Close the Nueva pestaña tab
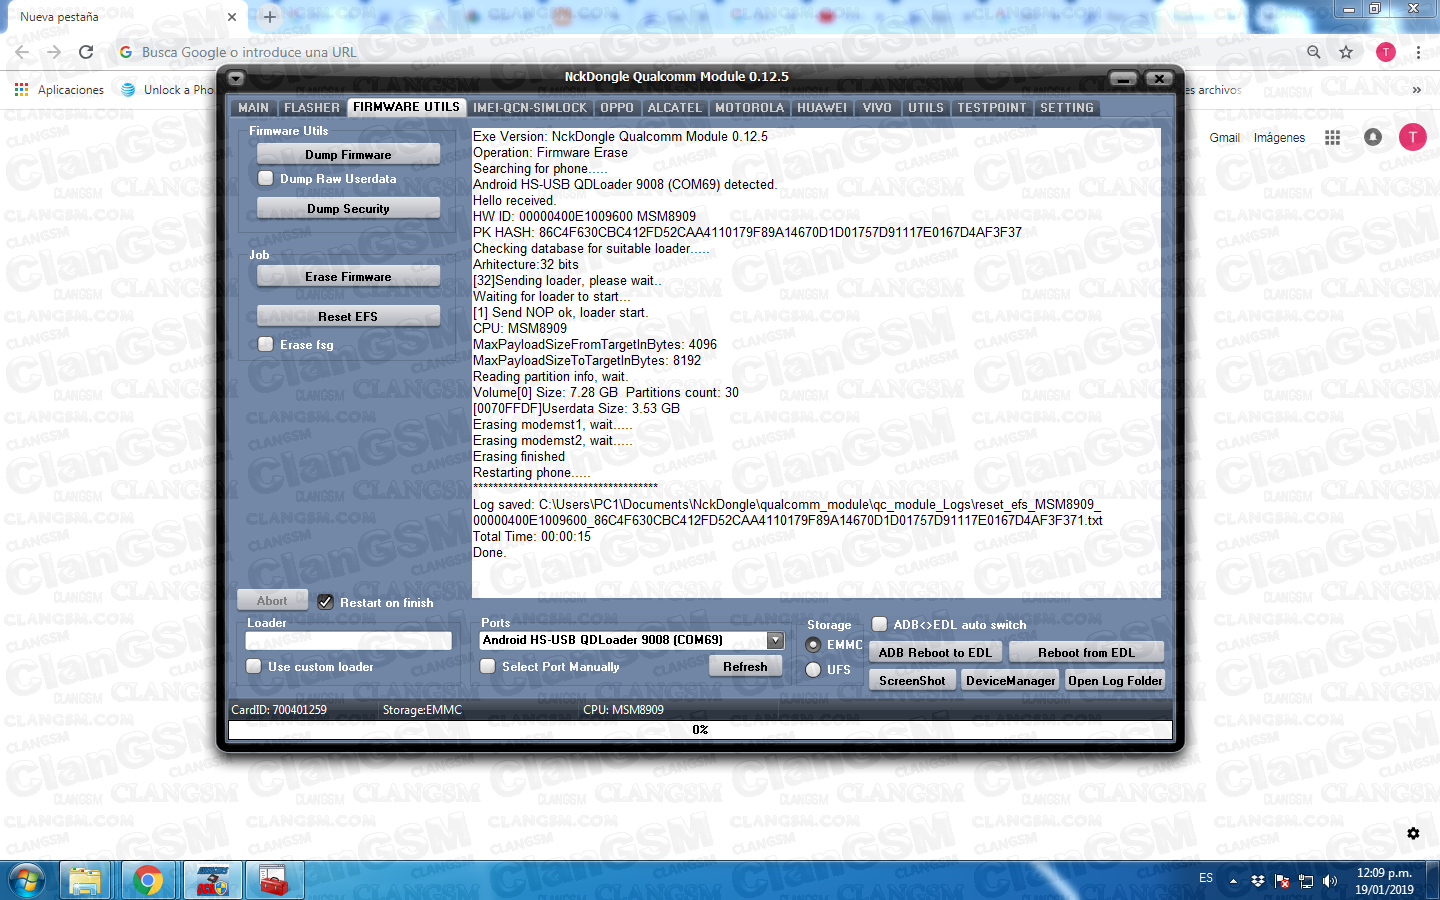 click(x=231, y=17)
